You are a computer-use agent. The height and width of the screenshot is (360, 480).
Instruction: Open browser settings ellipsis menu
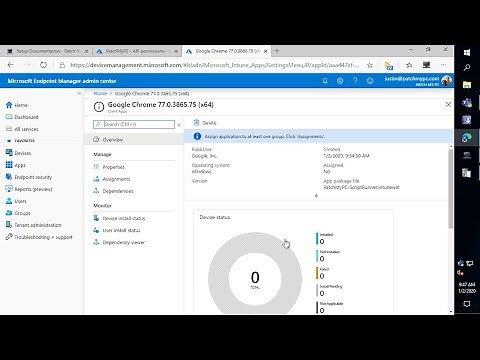click(443, 65)
